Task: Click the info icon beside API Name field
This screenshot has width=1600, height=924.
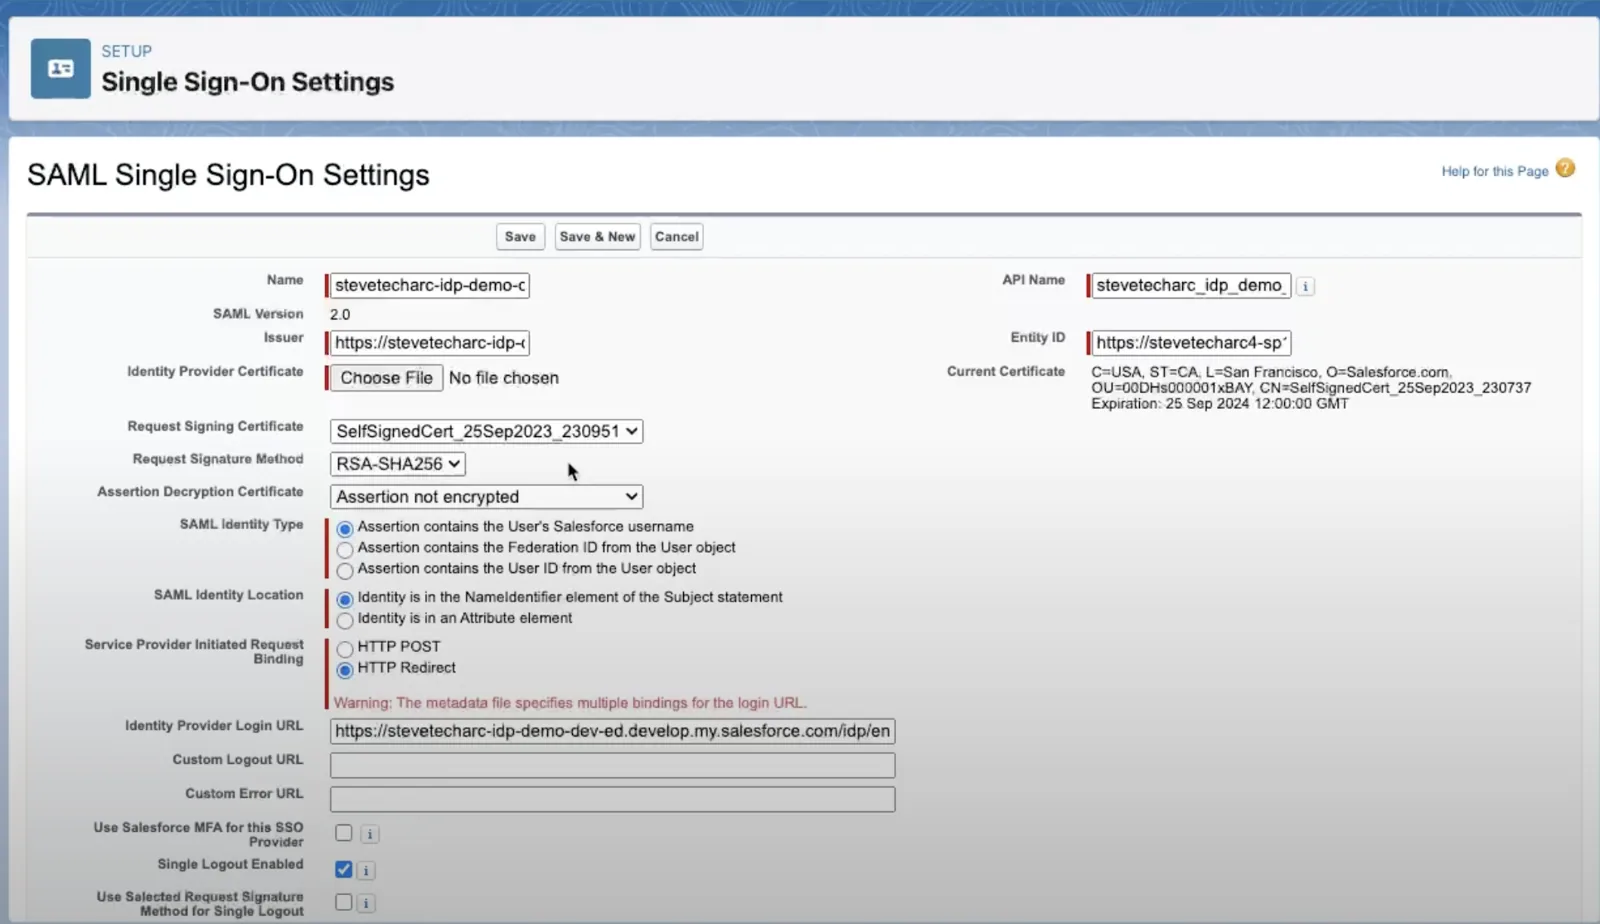Action: [1305, 287]
